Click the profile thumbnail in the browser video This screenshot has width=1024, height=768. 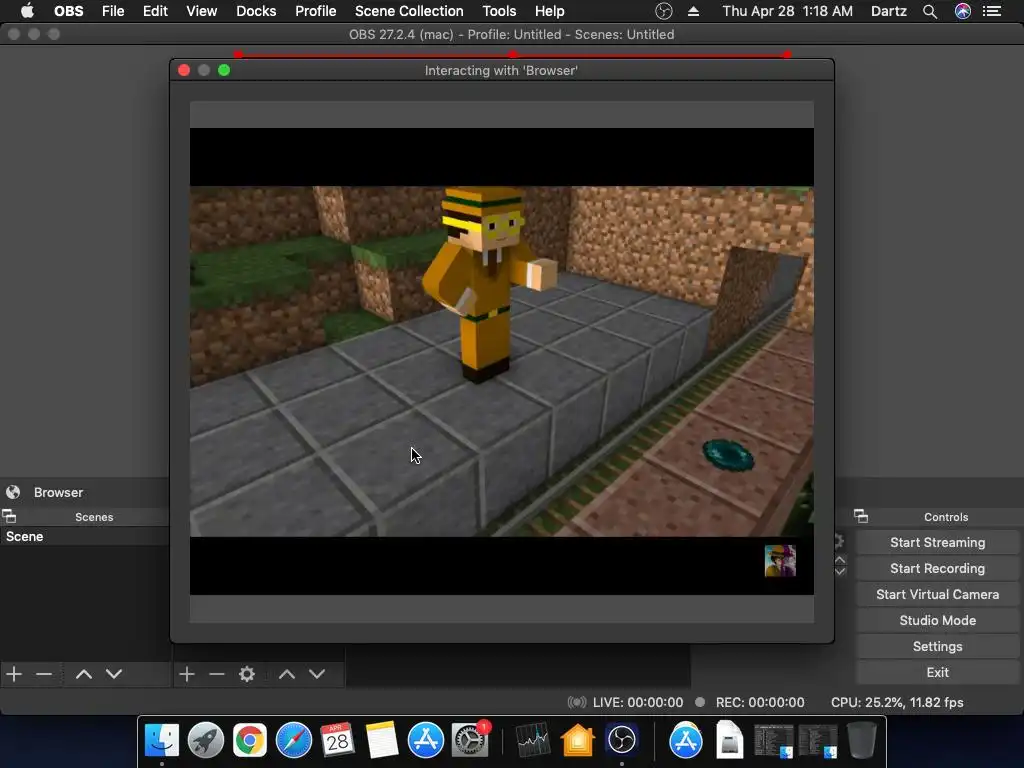click(x=780, y=561)
